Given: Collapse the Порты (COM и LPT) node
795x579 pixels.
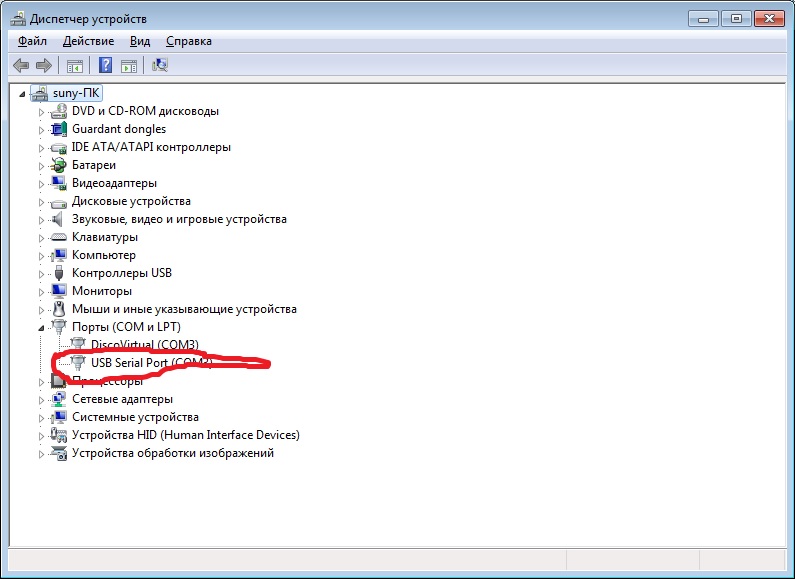Looking at the screenshot, I should [x=42, y=327].
